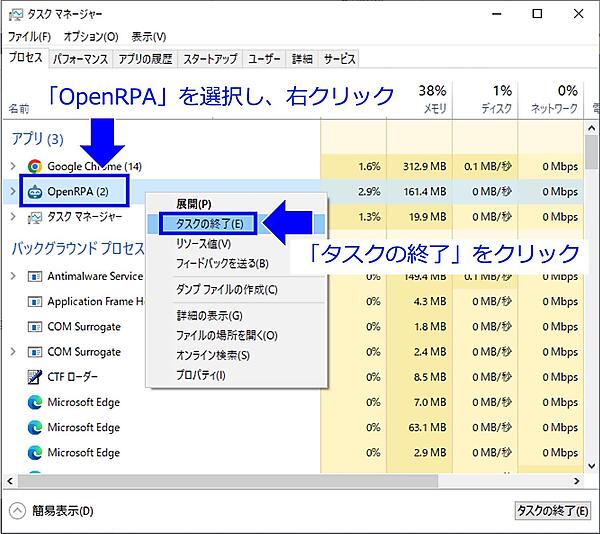Click the bottom タスクの終了(E) button

click(x=553, y=511)
